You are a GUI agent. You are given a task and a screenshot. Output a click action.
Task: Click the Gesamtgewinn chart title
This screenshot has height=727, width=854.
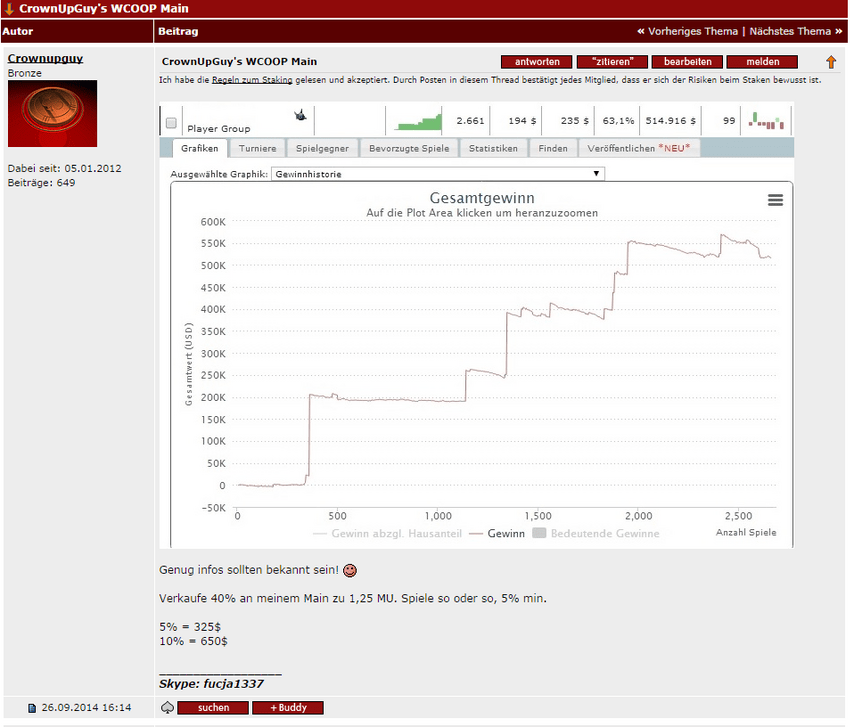(x=481, y=198)
